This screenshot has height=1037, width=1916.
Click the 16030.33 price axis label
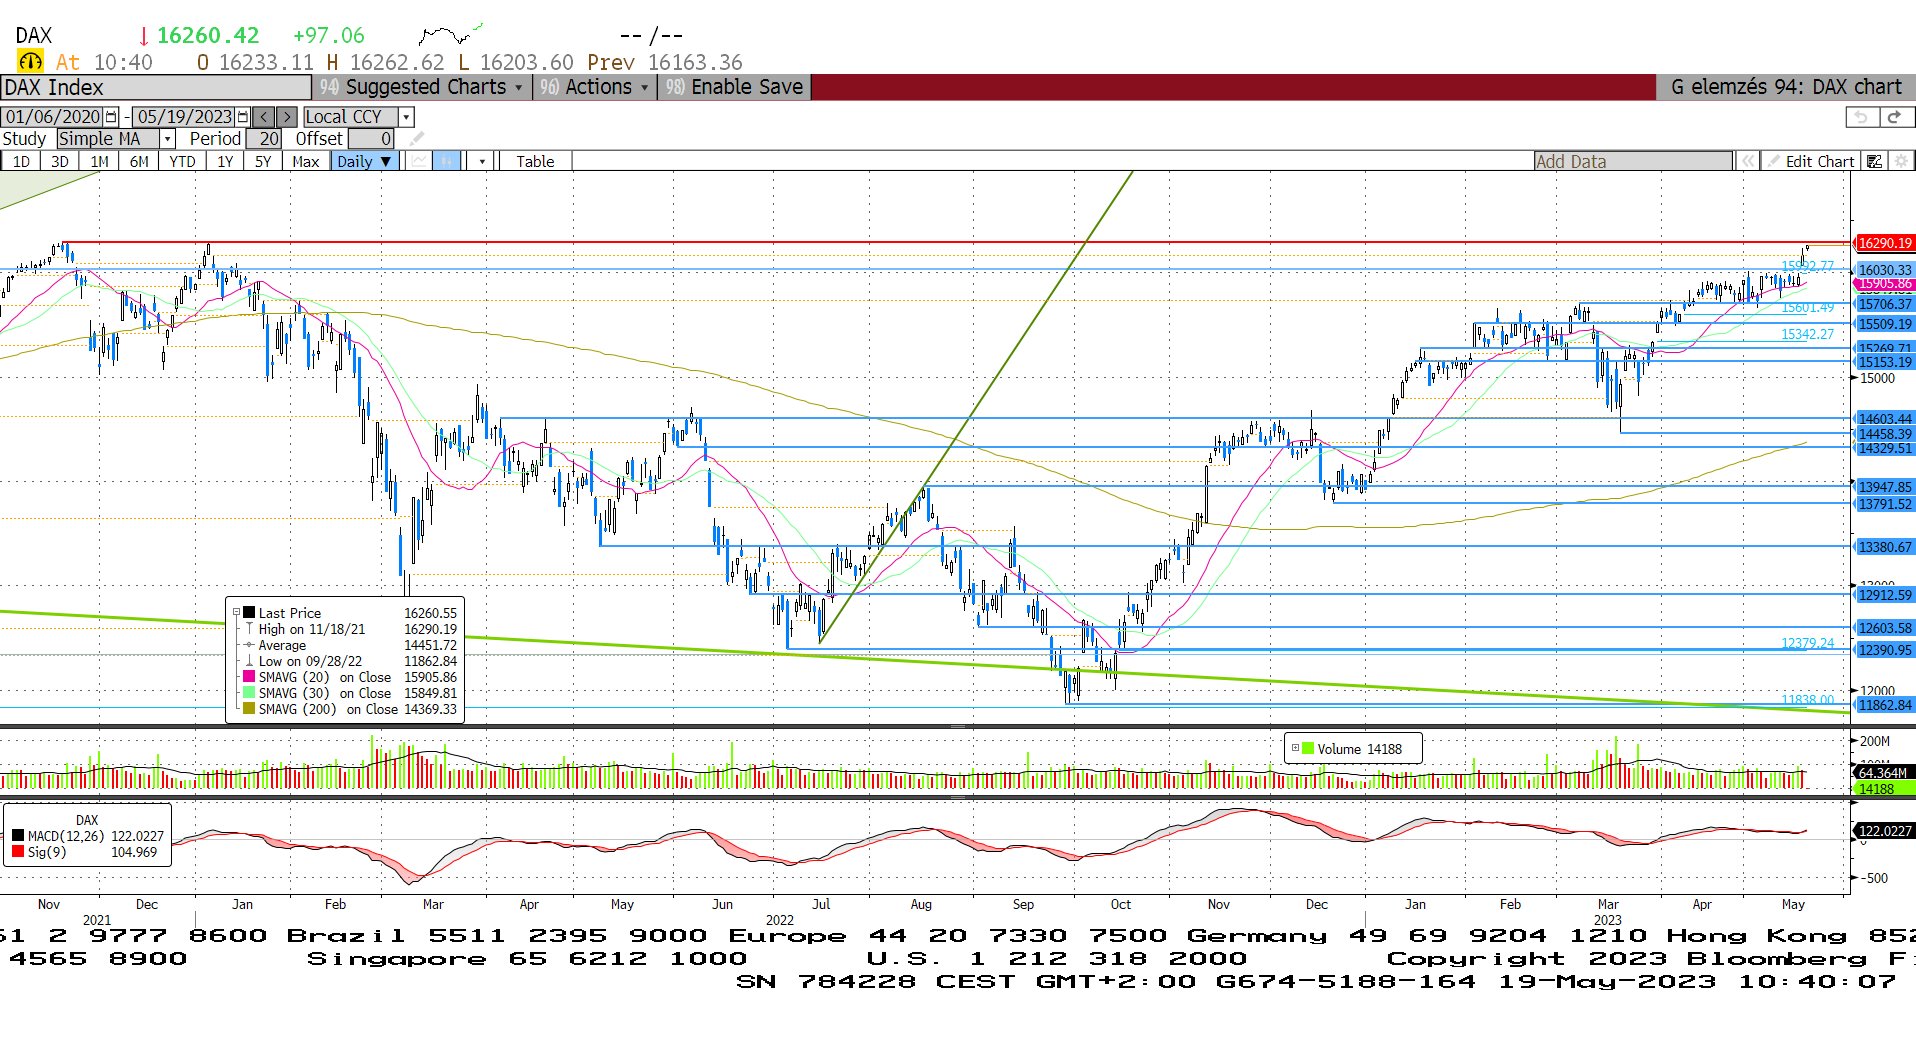[1885, 270]
